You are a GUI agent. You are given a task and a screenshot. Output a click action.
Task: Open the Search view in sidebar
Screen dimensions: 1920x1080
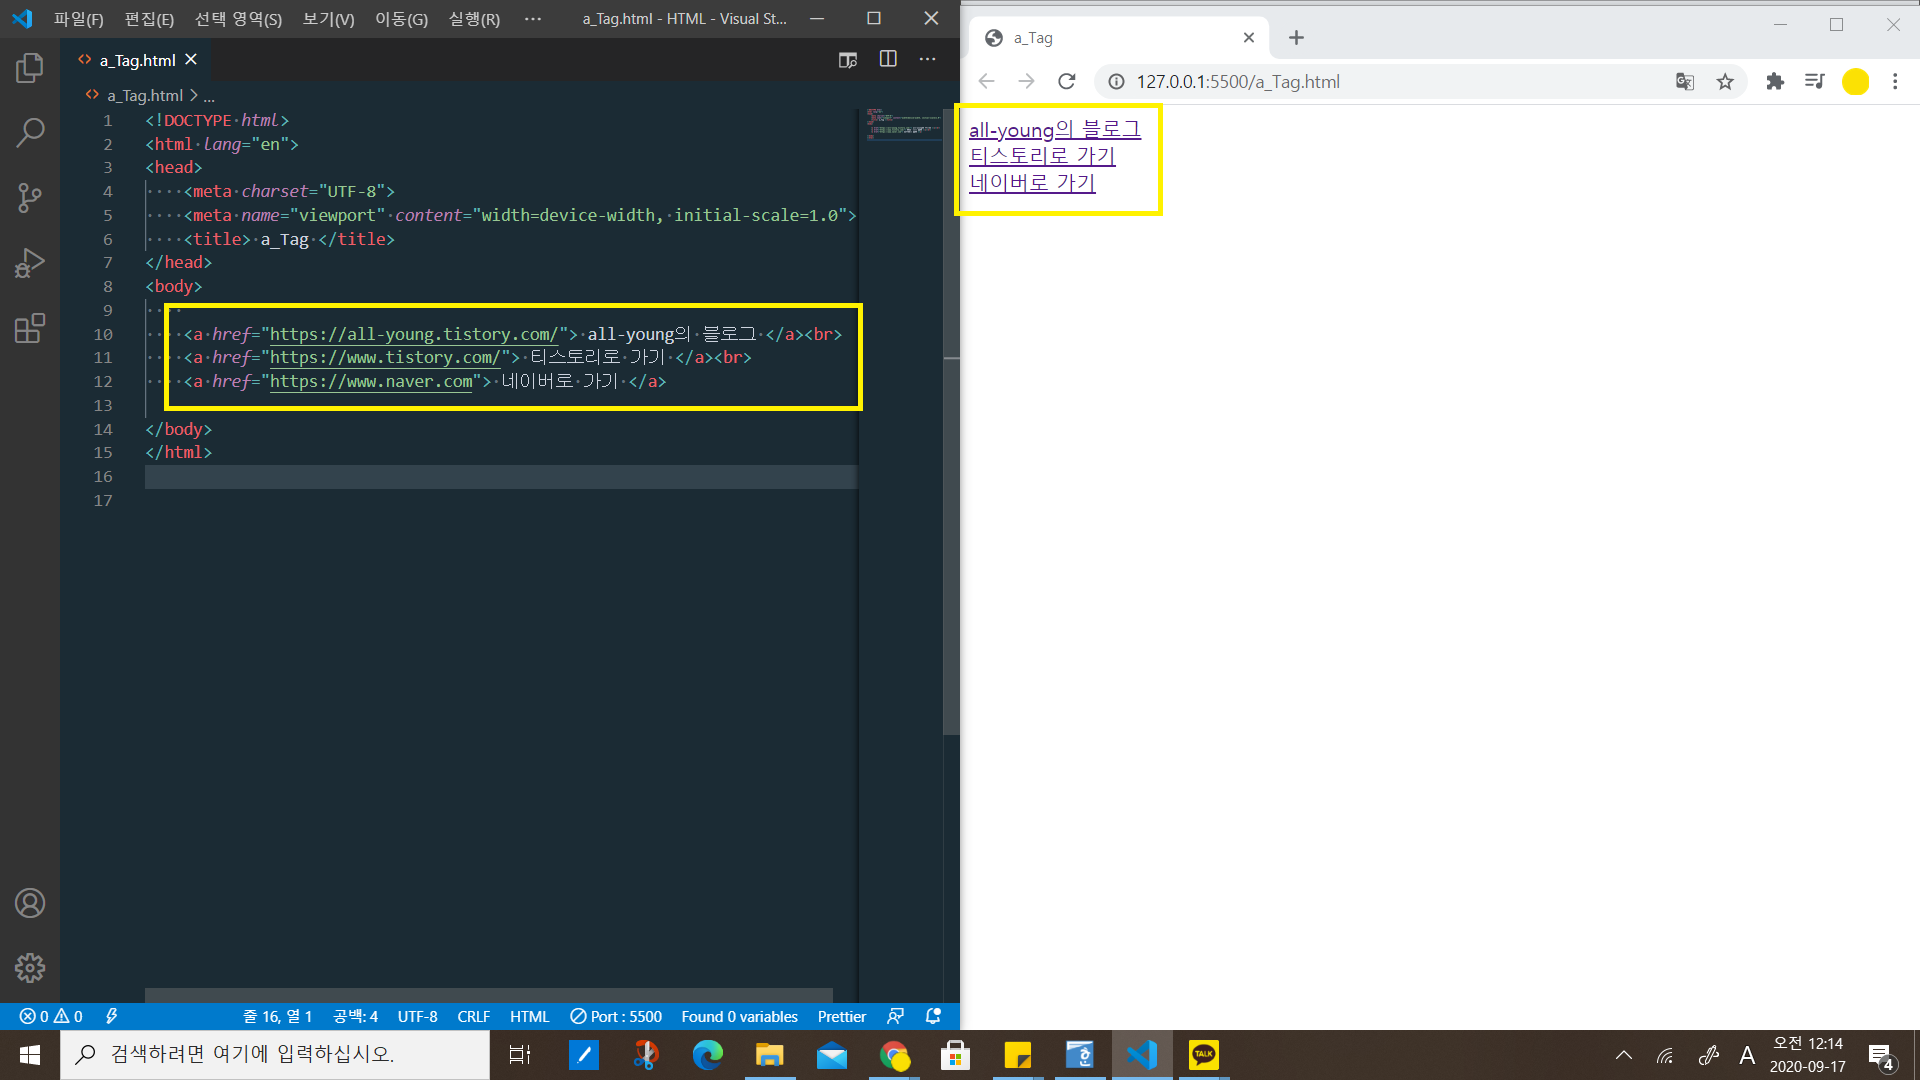click(x=30, y=132)
